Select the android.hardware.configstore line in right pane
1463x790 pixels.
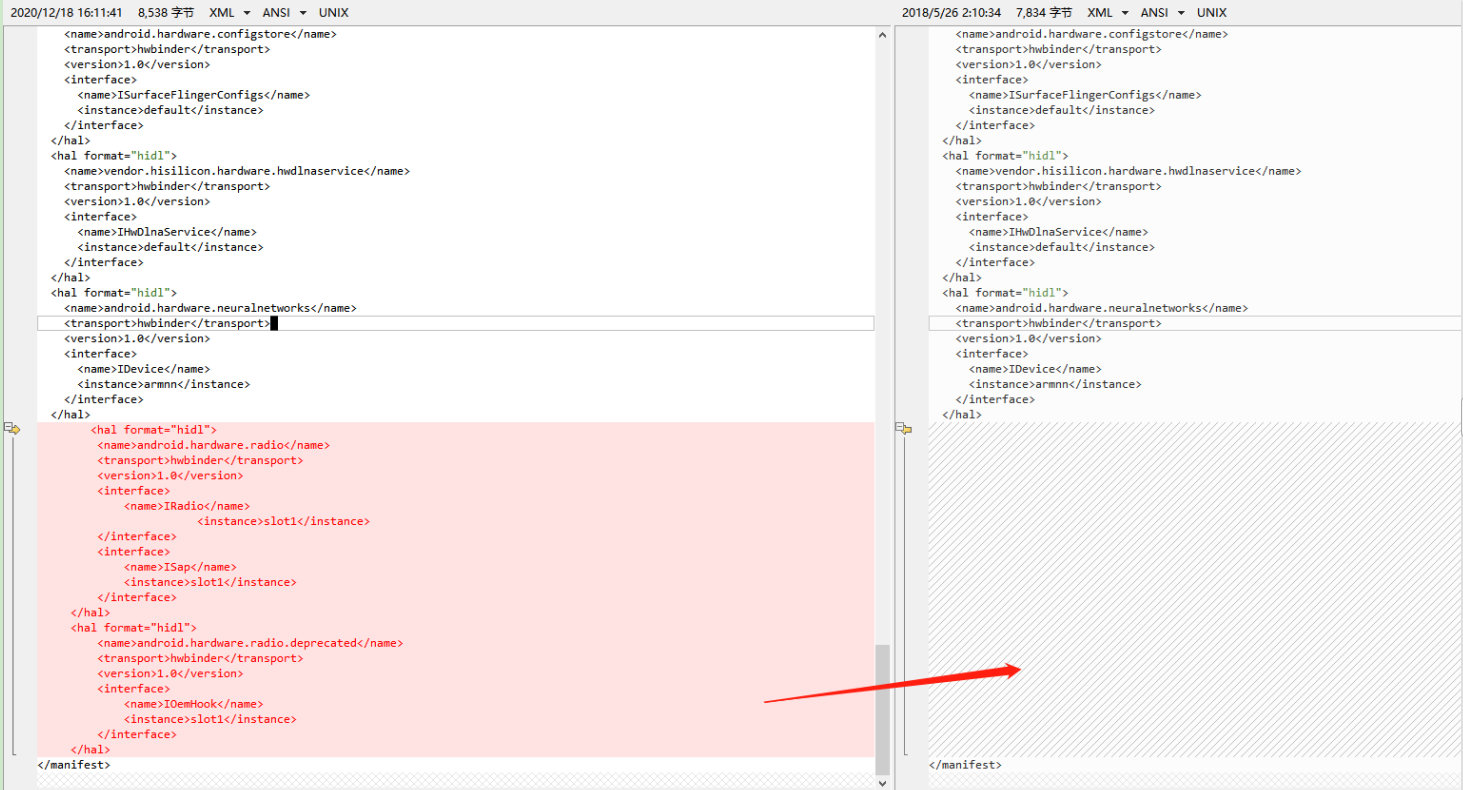pos(1092,34)
